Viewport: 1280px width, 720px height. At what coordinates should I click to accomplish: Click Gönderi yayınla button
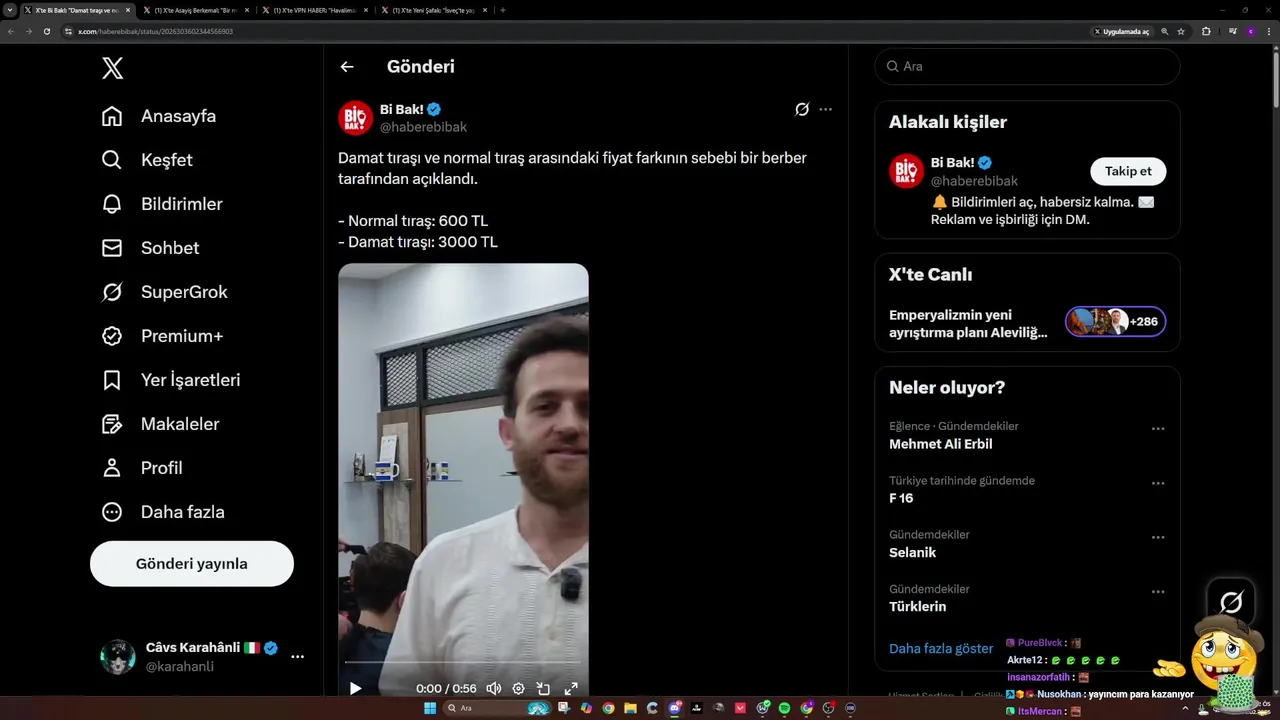click(x=192, y=564)
